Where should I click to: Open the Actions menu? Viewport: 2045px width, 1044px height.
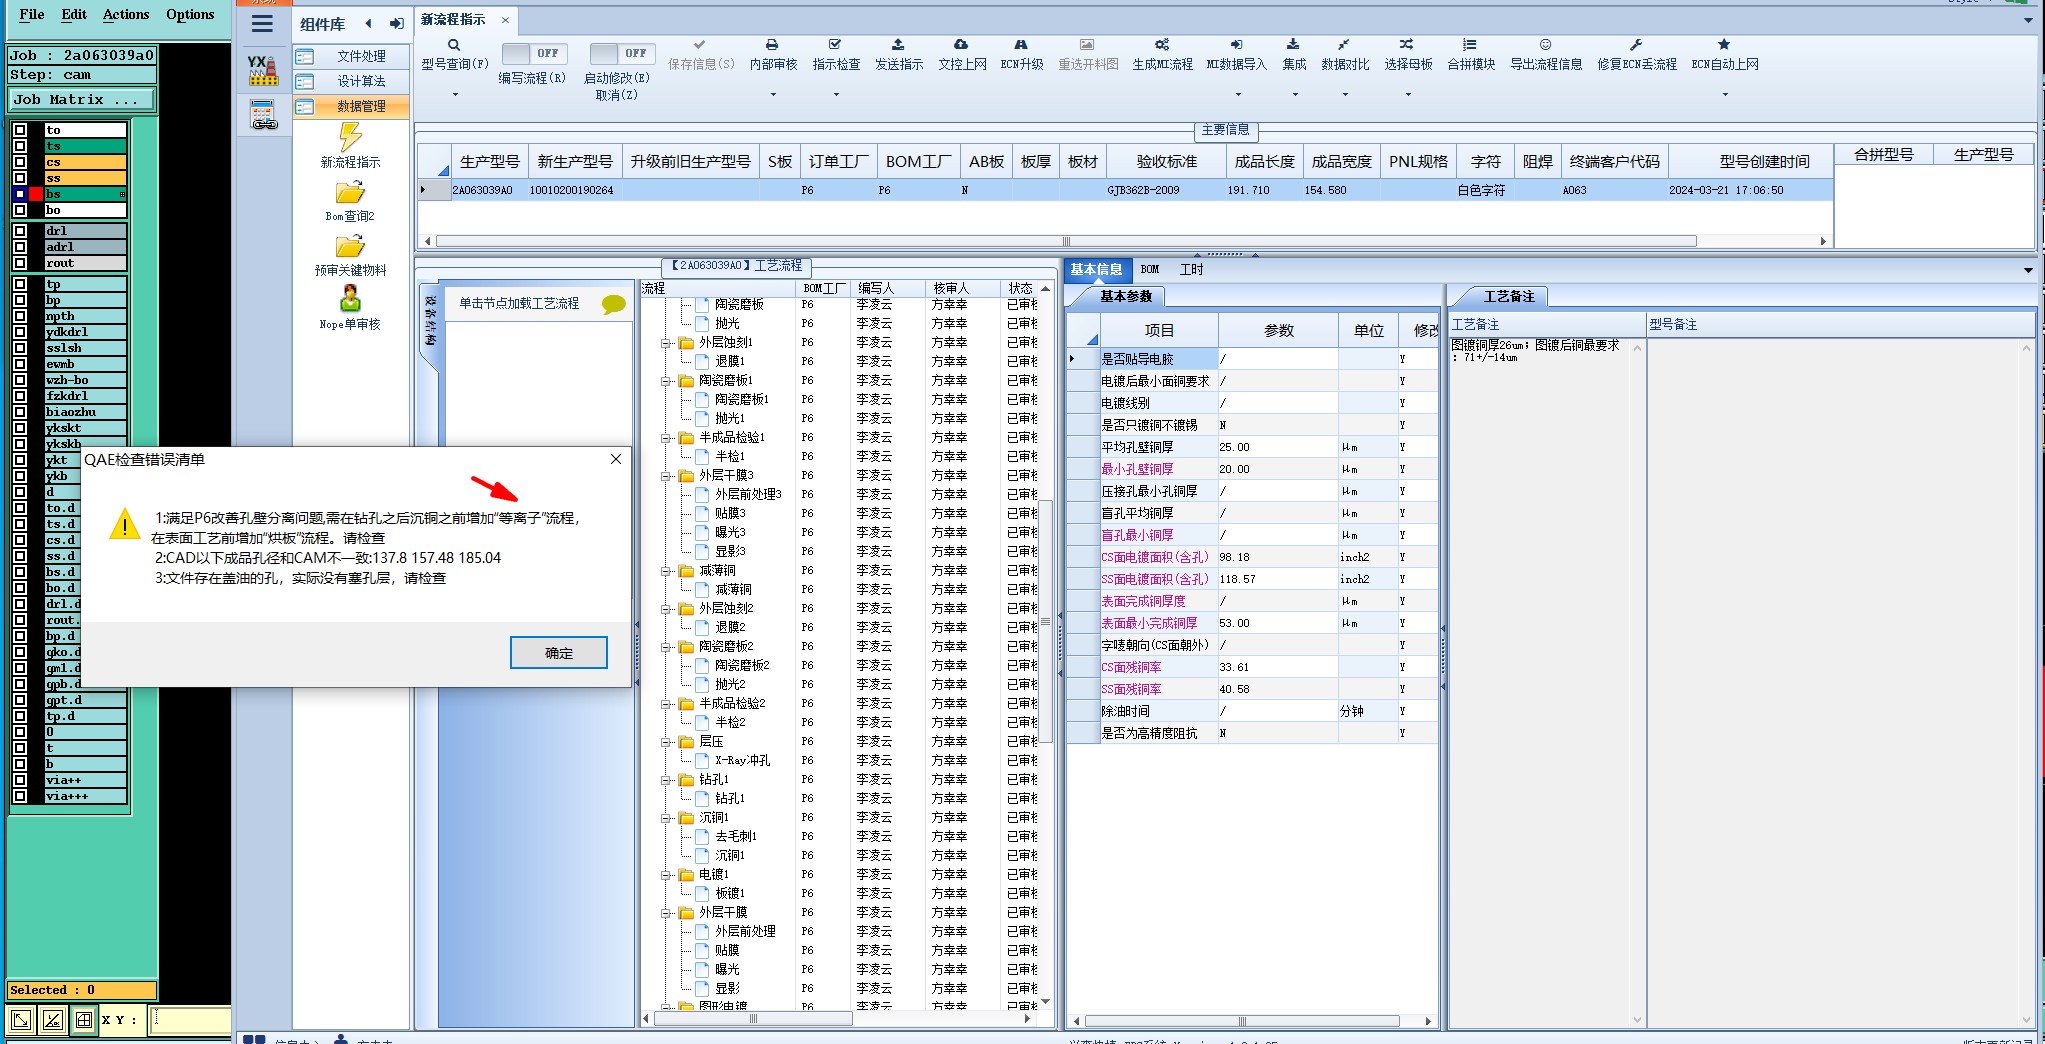126,14
